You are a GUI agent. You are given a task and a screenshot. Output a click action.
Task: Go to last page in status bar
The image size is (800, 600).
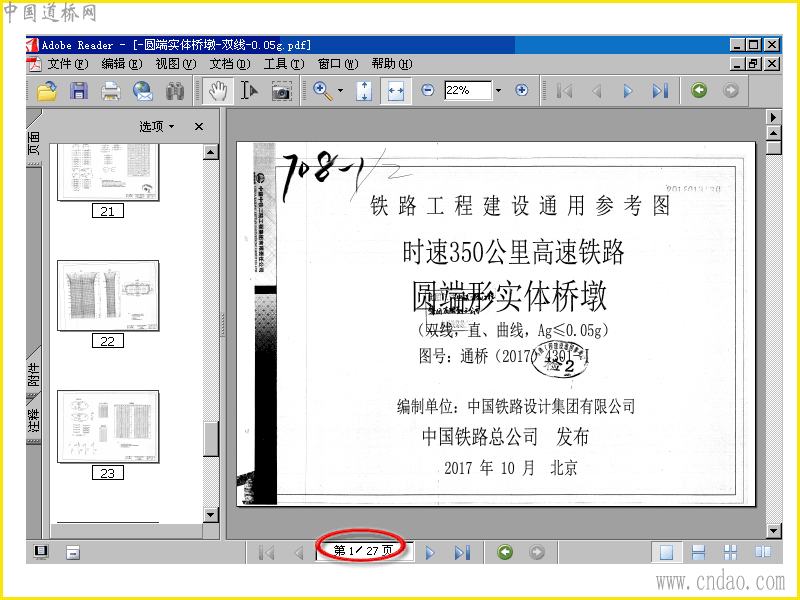click(x=462, y=552)
